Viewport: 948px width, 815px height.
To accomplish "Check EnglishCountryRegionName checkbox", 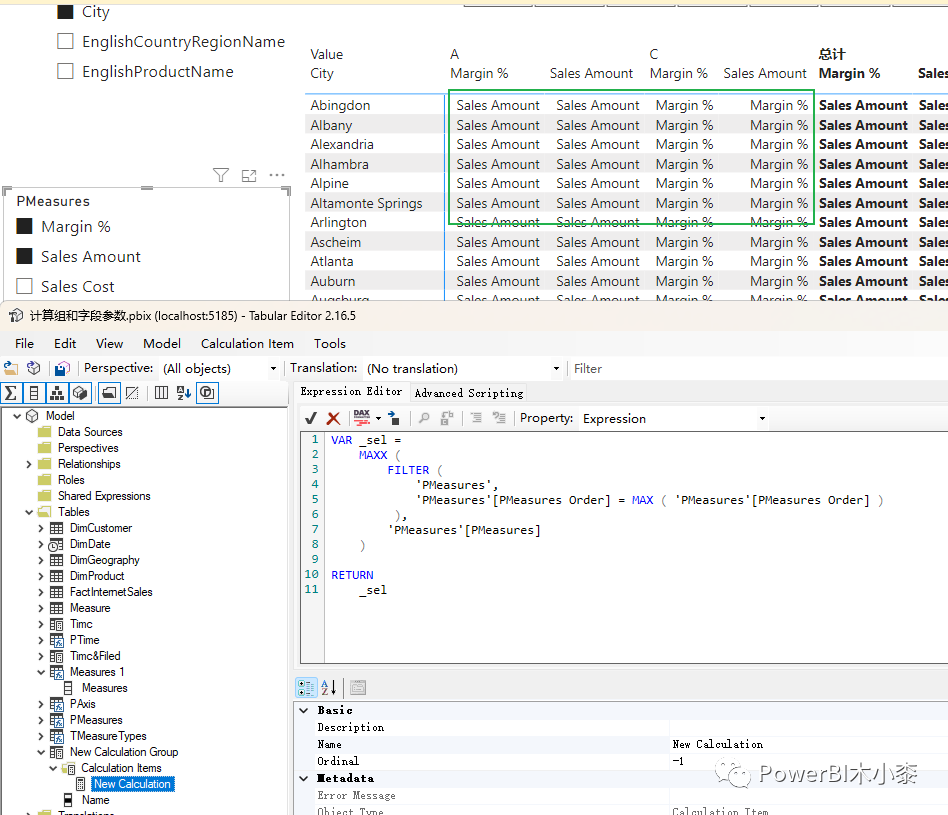I will click(x=65, y=41).
